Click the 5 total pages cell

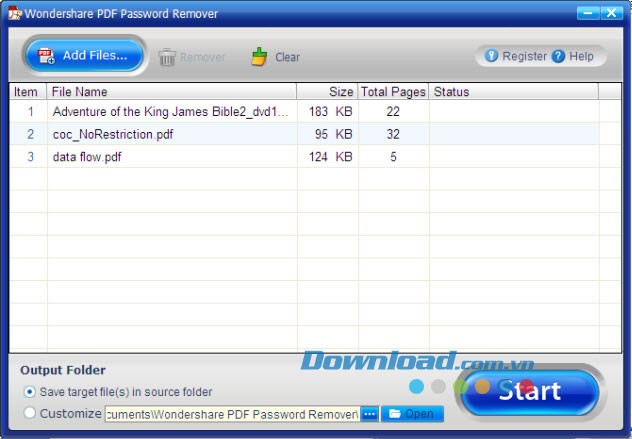click(393, 157)
